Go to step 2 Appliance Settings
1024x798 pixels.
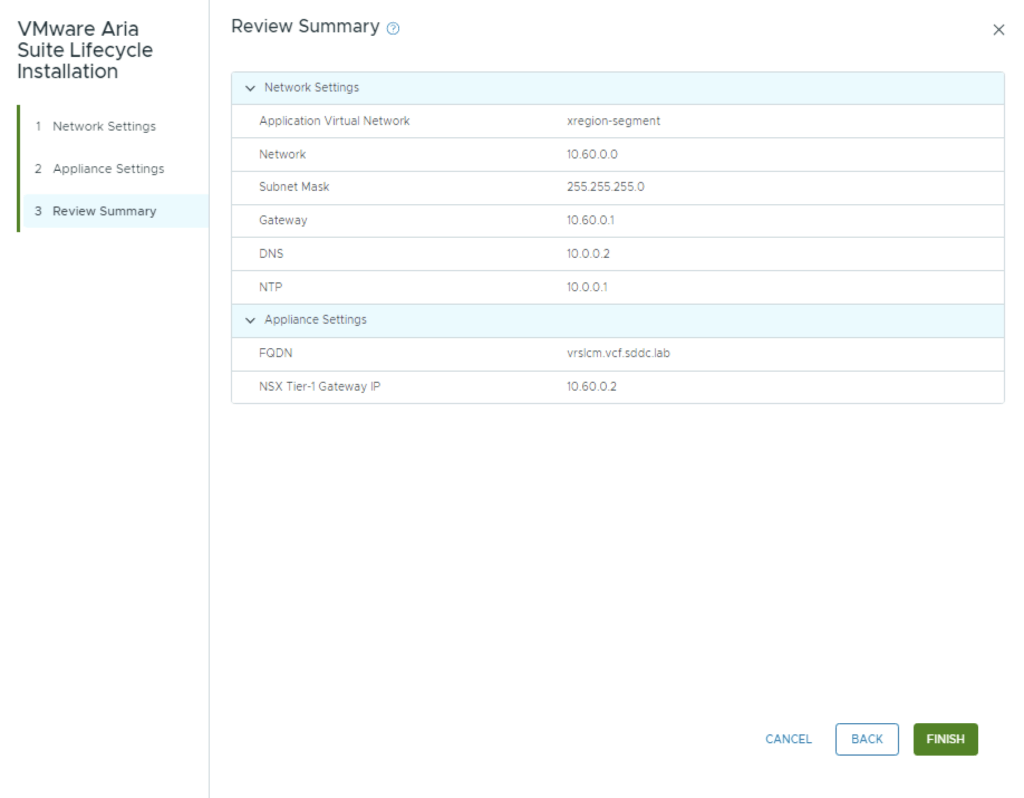tap(108, 169)
